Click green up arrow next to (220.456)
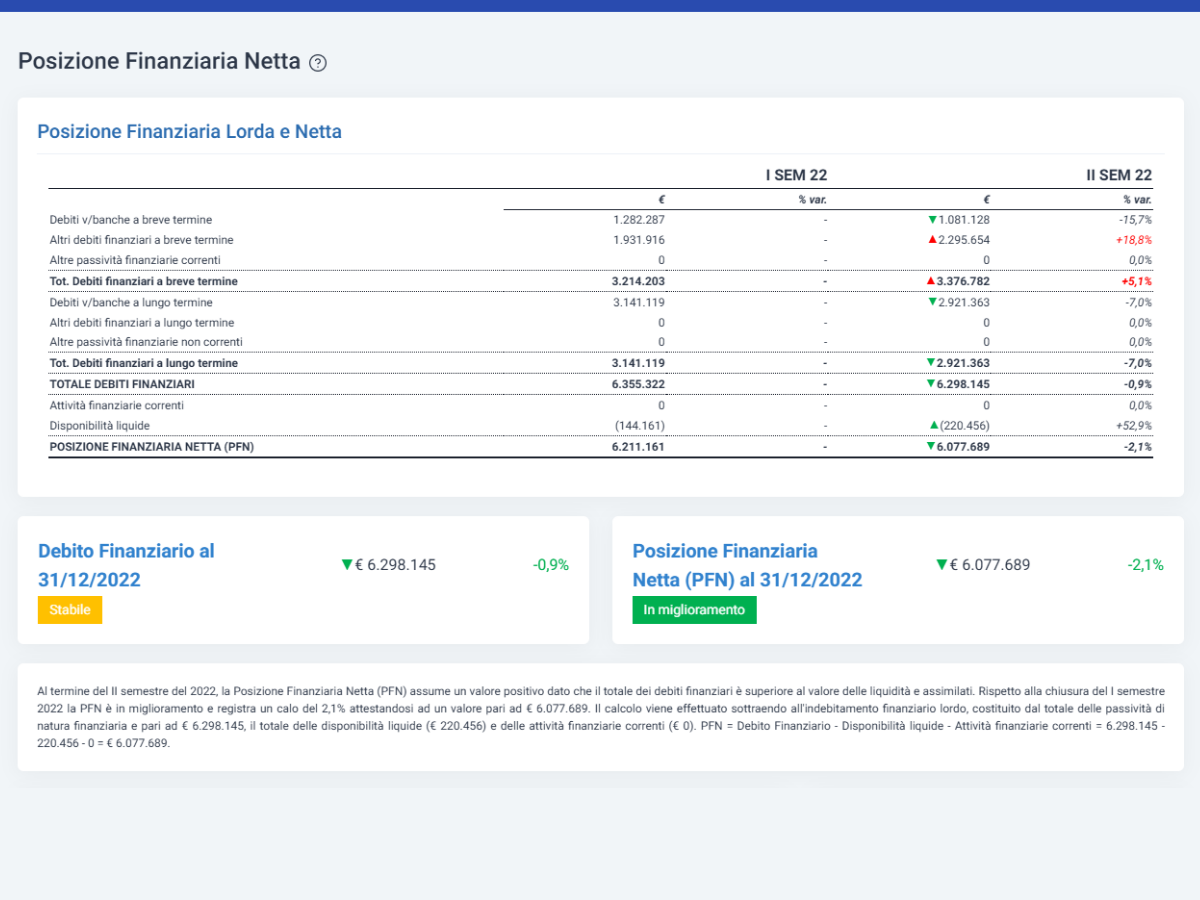Screen dimensions: 1200x900 [x=933, y=426]
